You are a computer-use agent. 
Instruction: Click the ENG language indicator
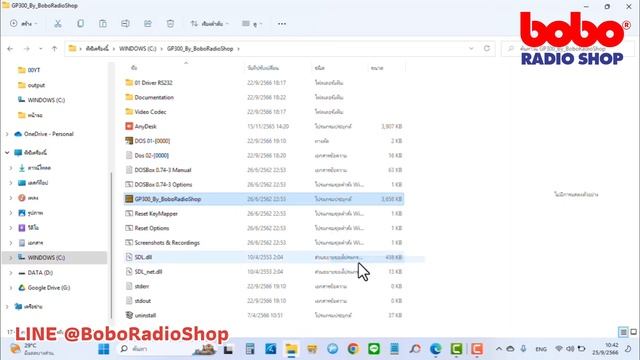(x=541, y=349)
